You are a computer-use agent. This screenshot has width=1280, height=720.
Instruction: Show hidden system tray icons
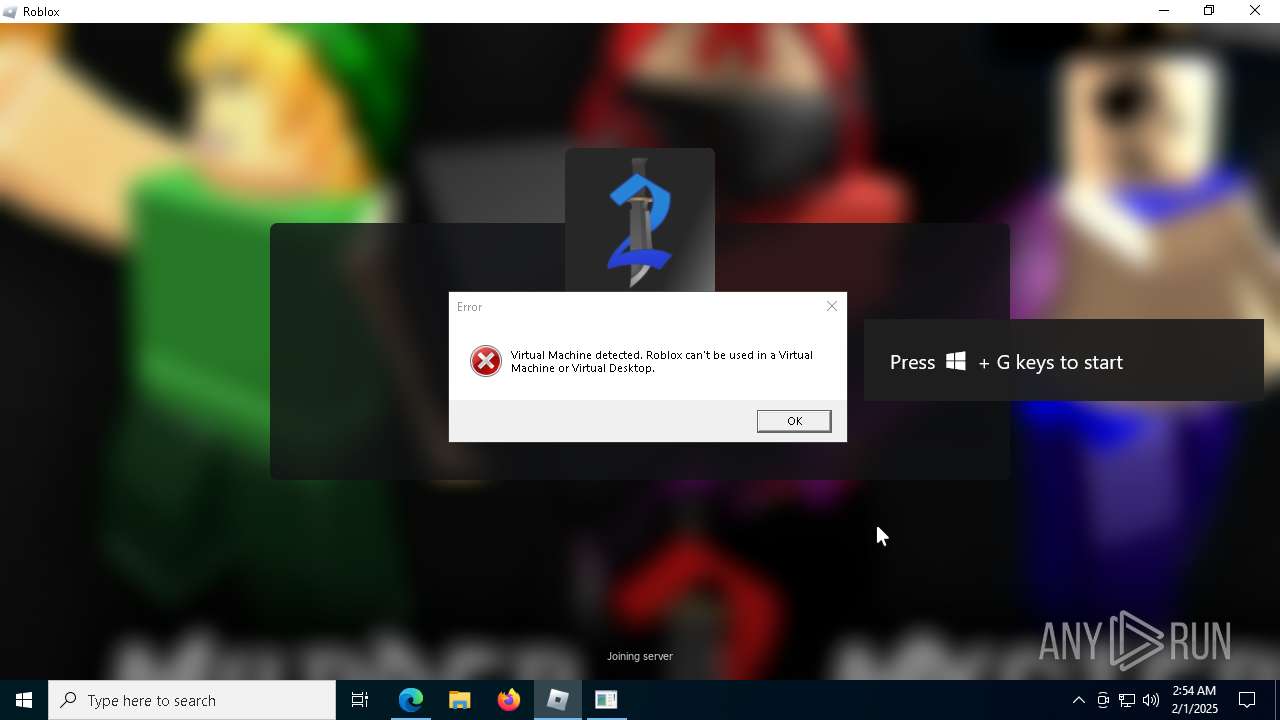coord(1078,700)
